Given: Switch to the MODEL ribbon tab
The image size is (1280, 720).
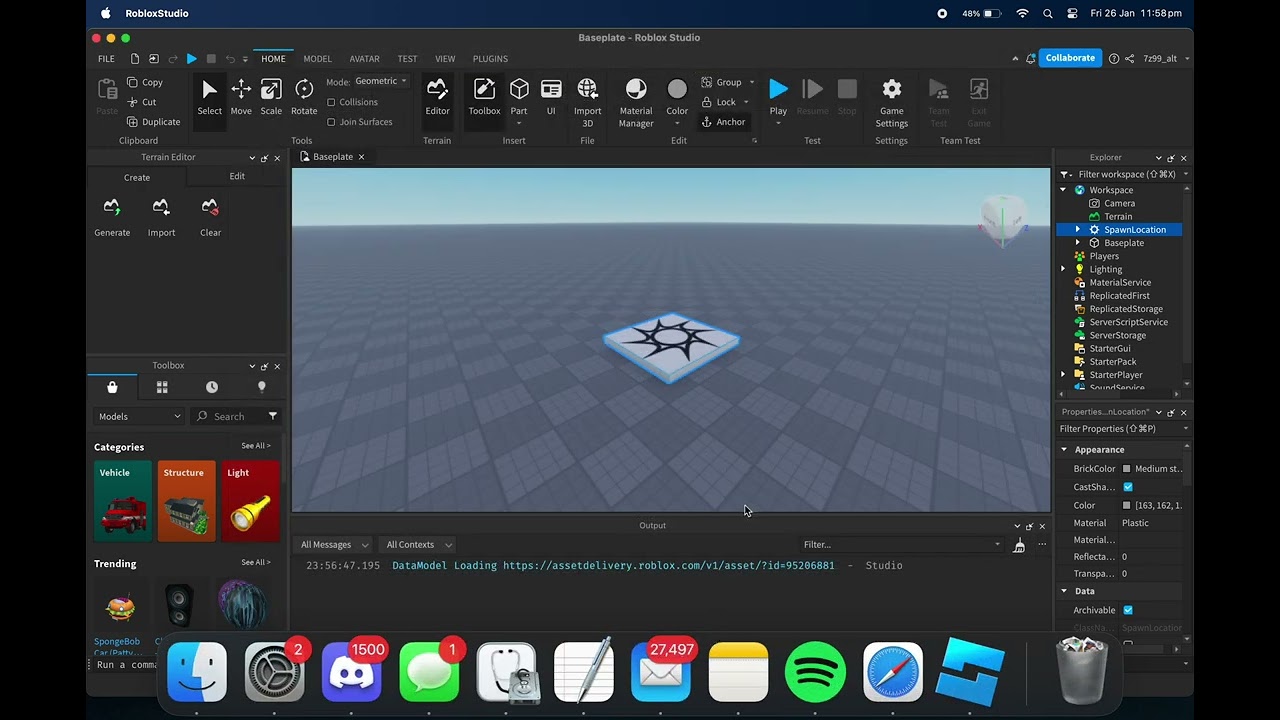Looking at the screenshot, I should coord(317,59).
